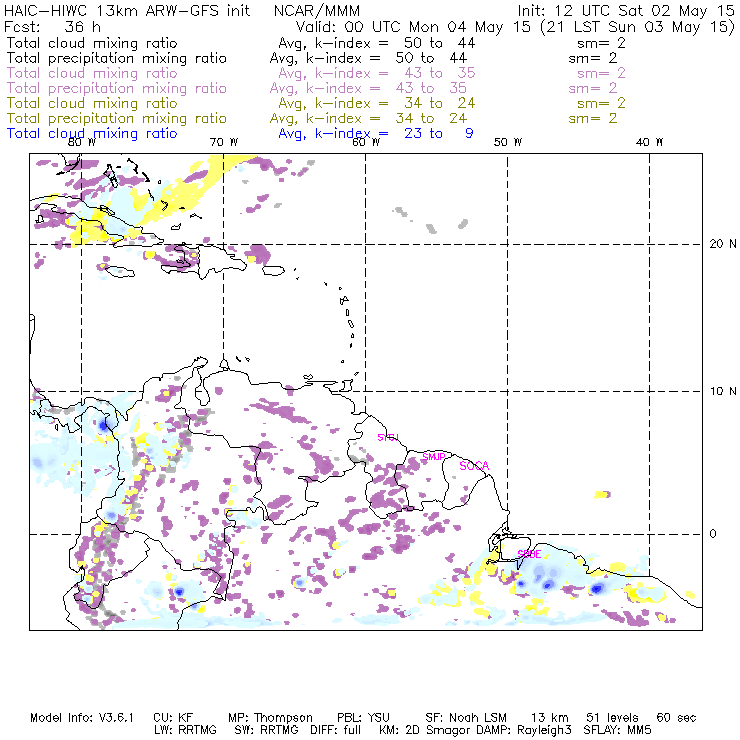Click the "PBL: YSU" model setting text
Screen dimensions: 740x740
point(363,718)
